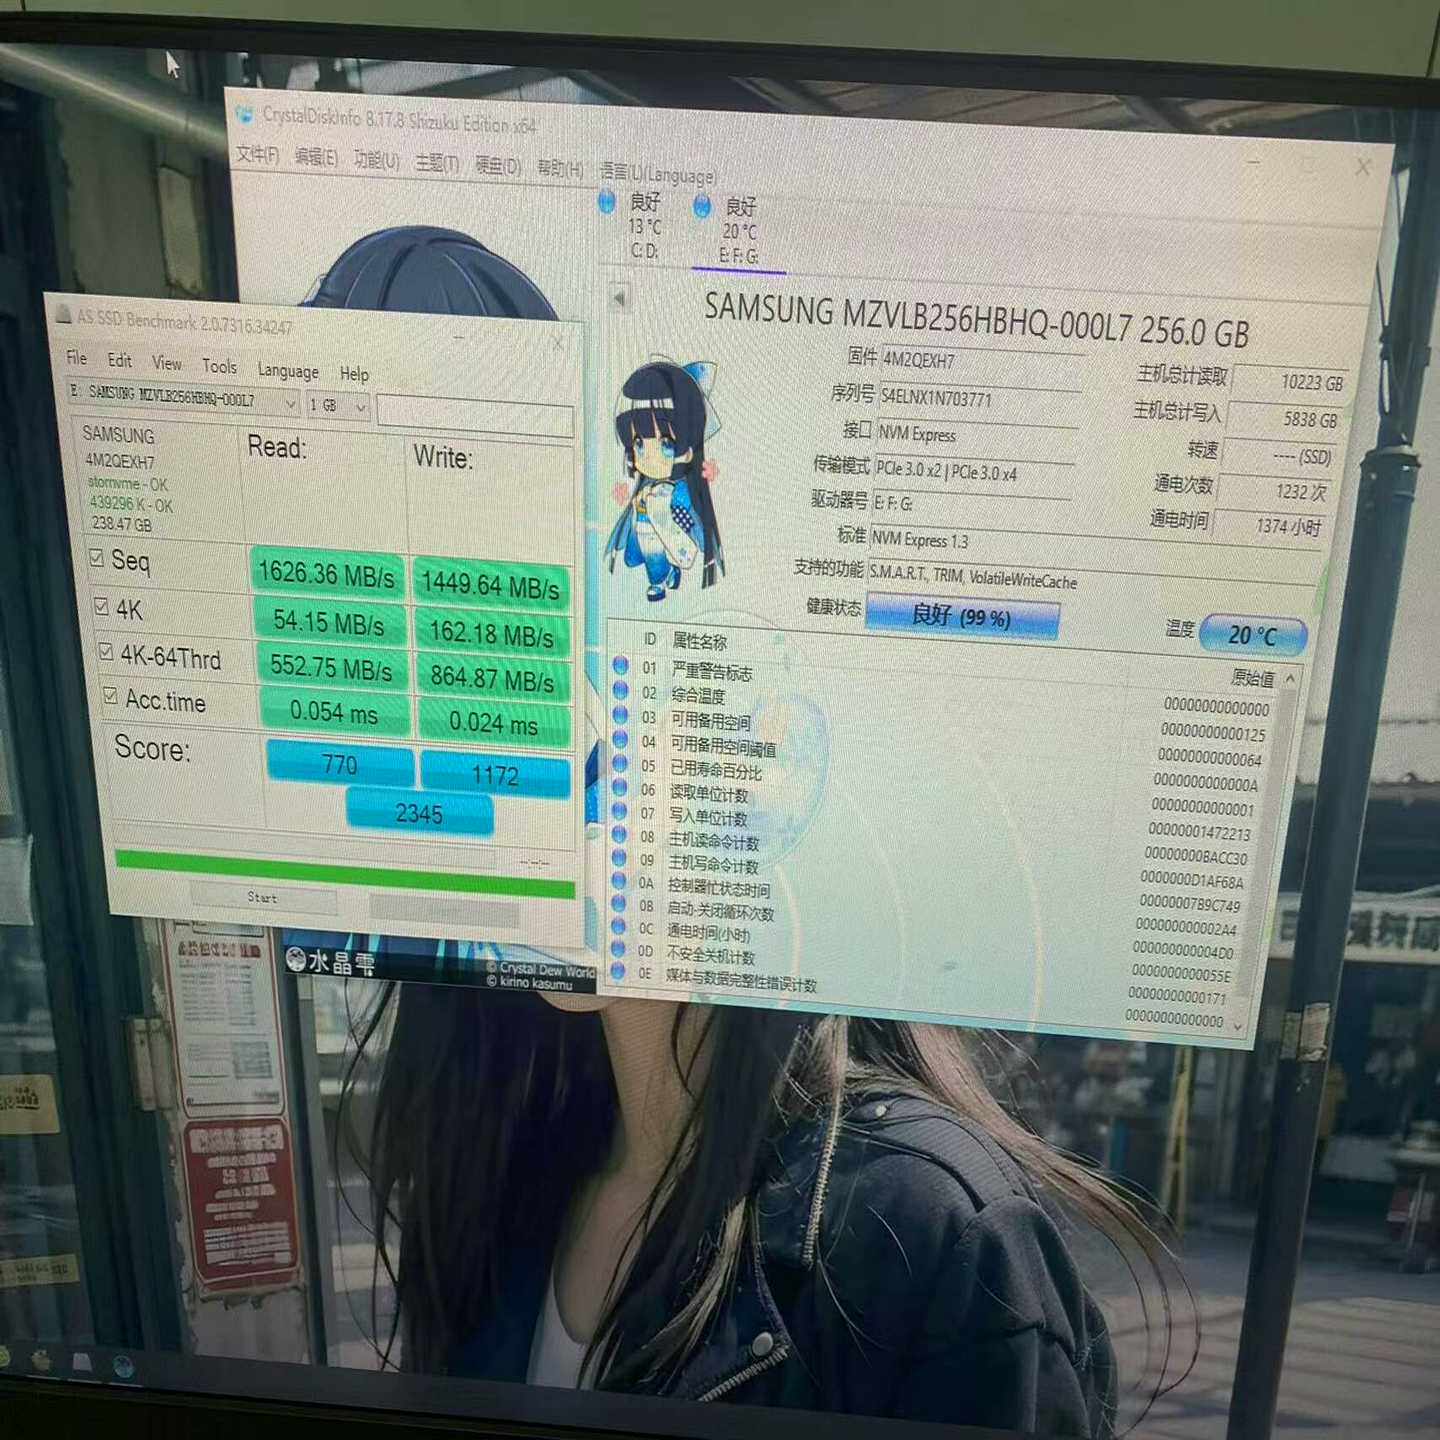Click the status circle for attribute 0B 启动-关闭循环次数
The width and height of the screenshot is (1440, 1440).
pos(619,905)
